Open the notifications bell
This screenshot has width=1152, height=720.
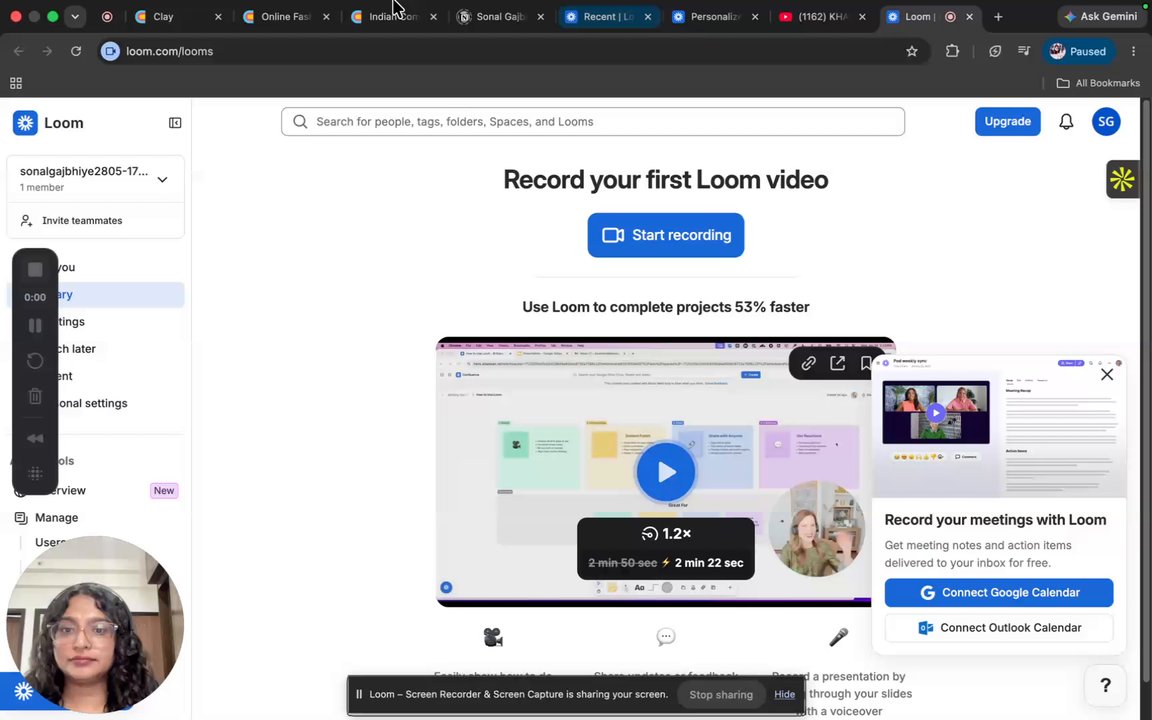[1065, 122]
